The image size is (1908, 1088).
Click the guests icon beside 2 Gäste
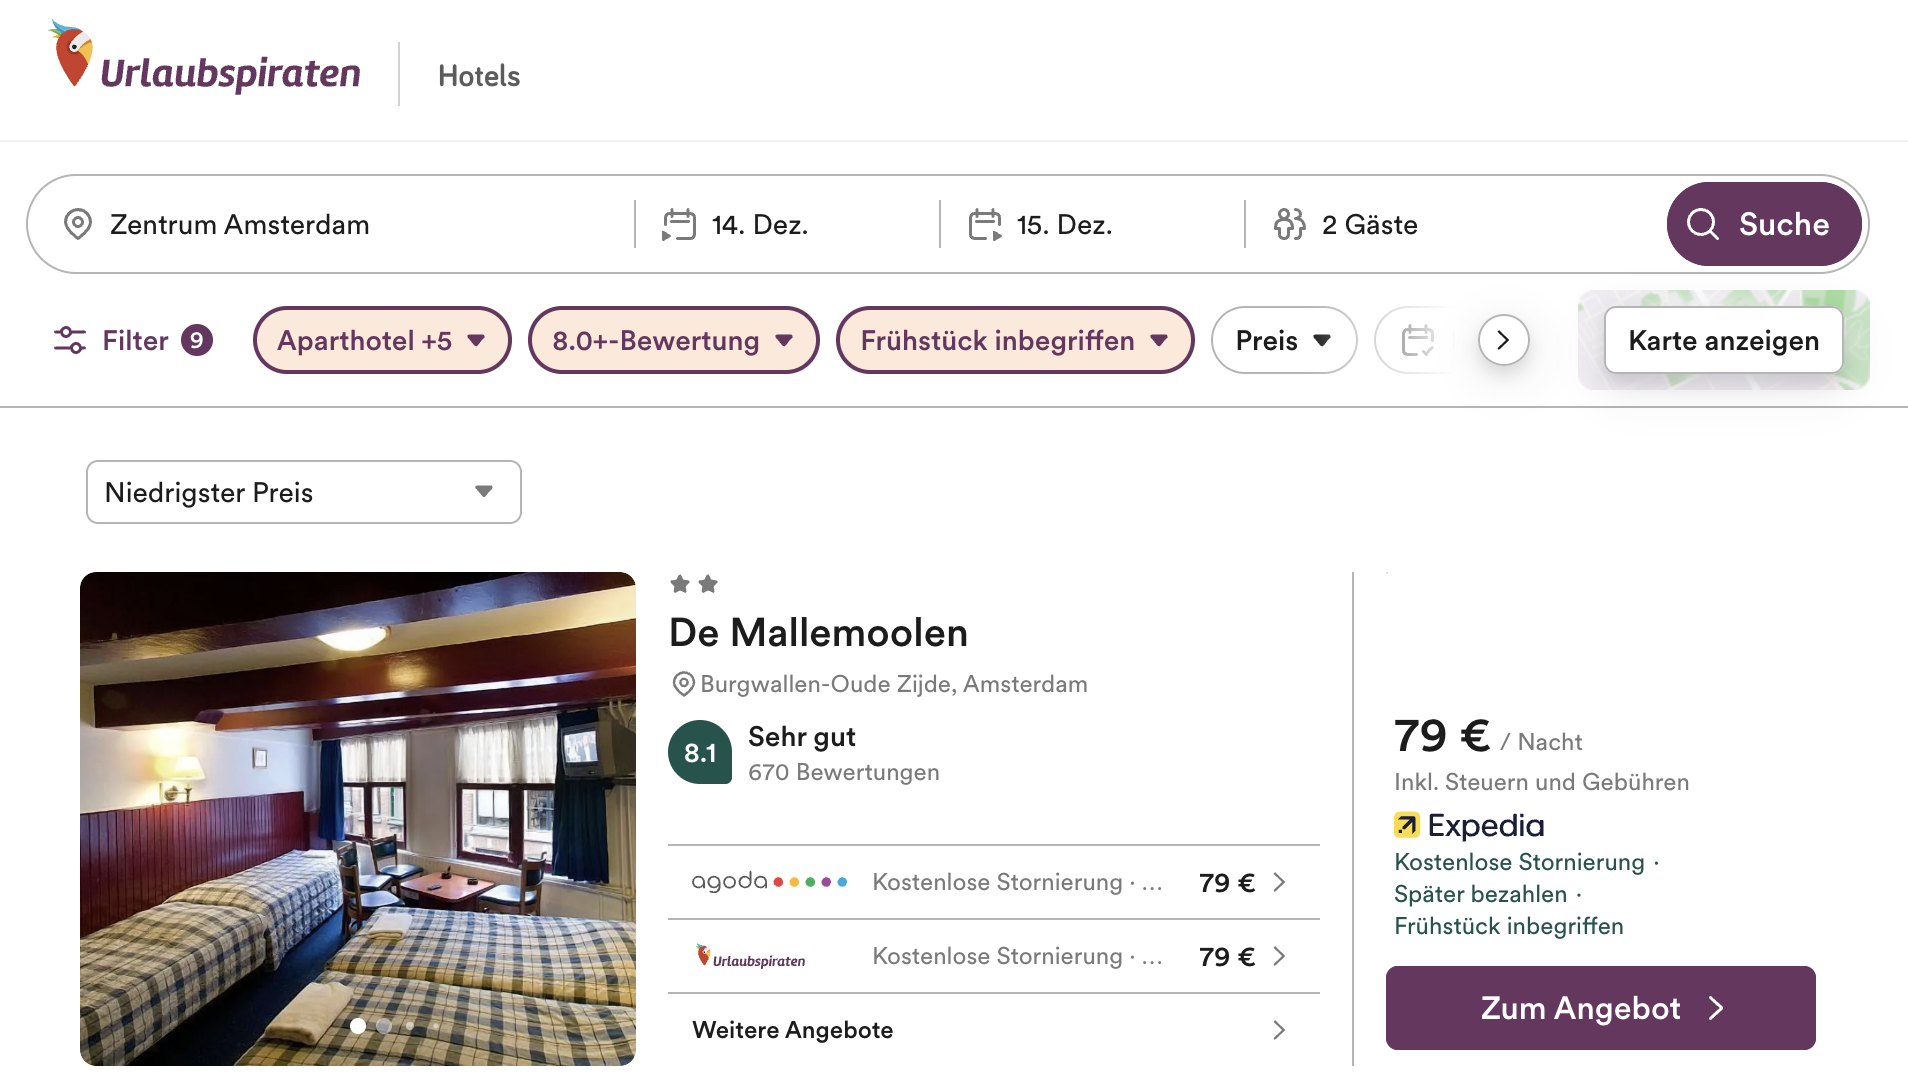point(1289,224)
